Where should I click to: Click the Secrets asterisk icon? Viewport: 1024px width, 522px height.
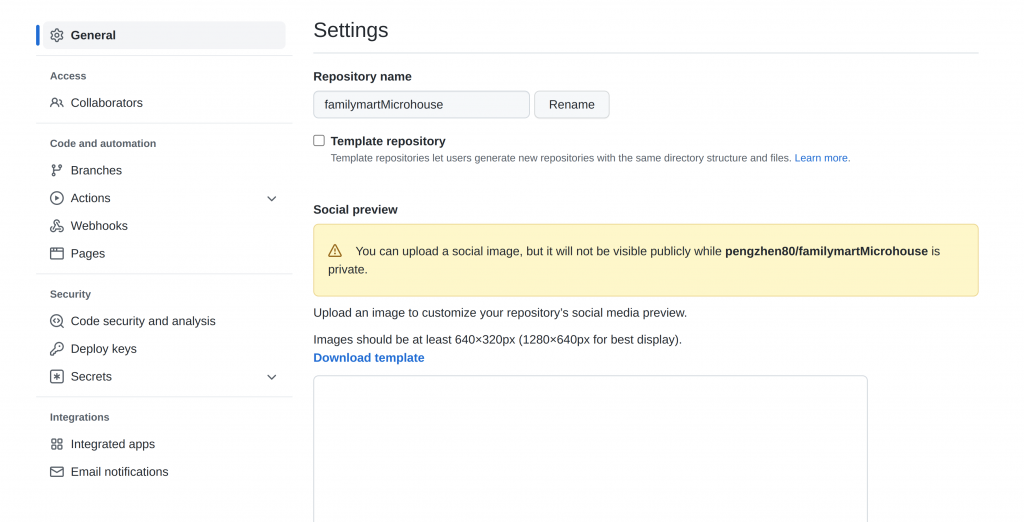coord(57,377)
